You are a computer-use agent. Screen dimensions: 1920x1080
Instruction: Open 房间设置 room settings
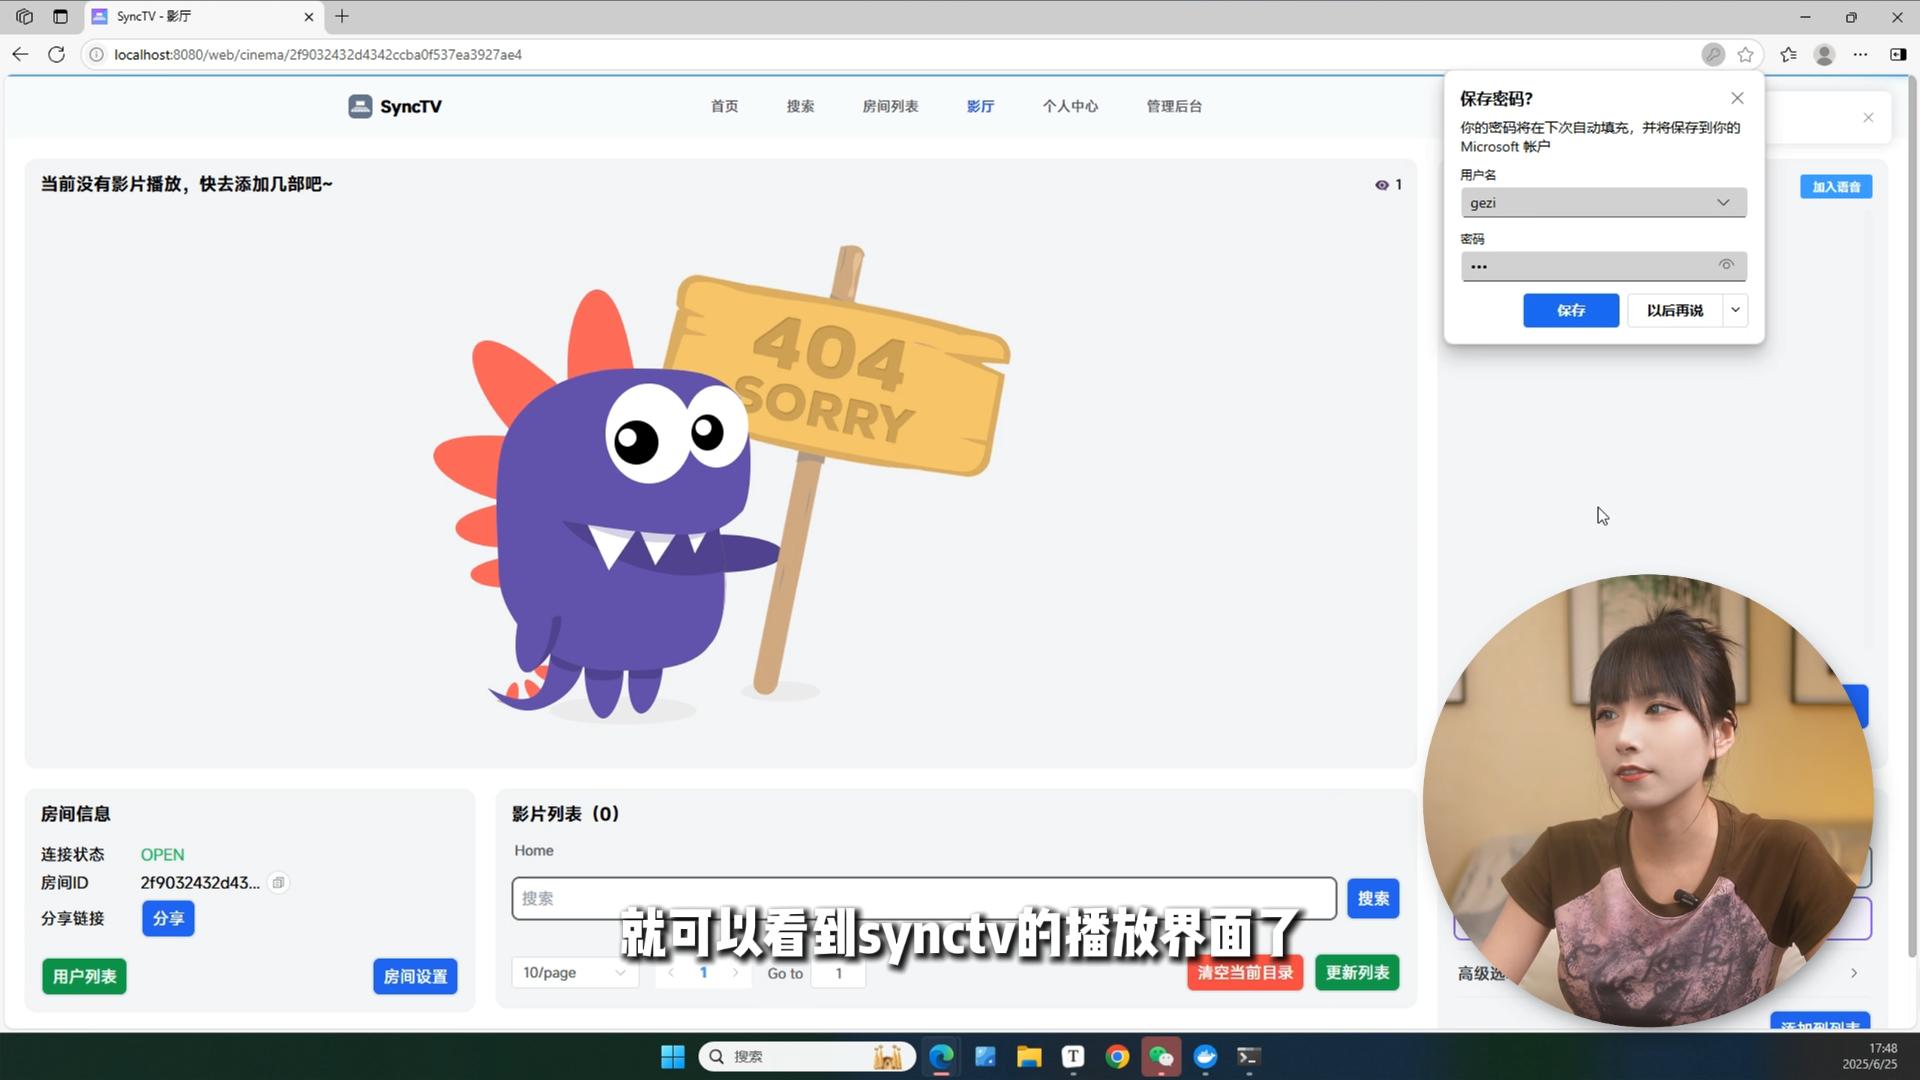pos(415,976)
